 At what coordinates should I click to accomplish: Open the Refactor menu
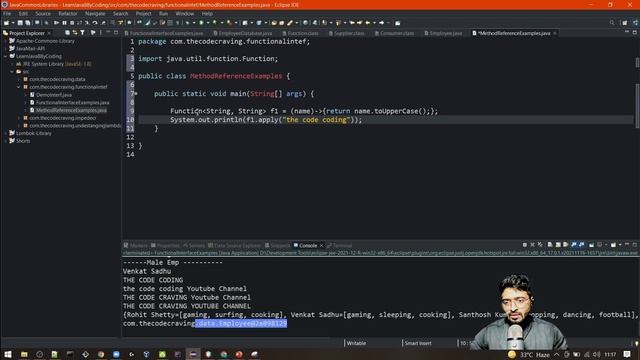67,13
